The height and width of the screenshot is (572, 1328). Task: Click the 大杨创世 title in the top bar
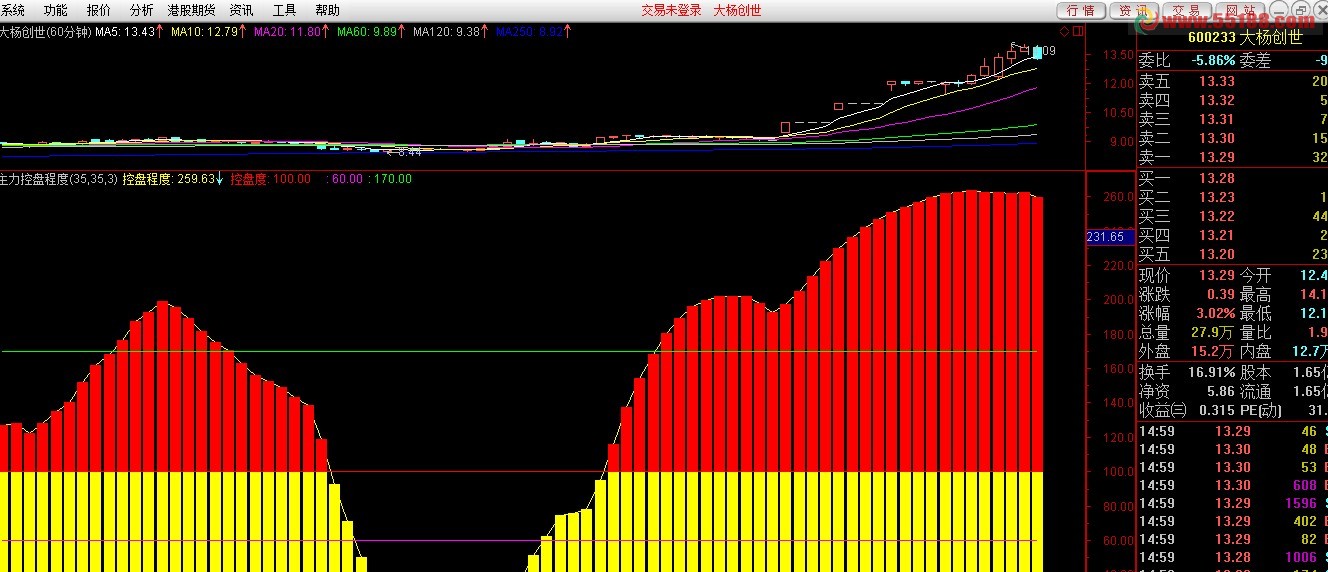click(737, 10)
